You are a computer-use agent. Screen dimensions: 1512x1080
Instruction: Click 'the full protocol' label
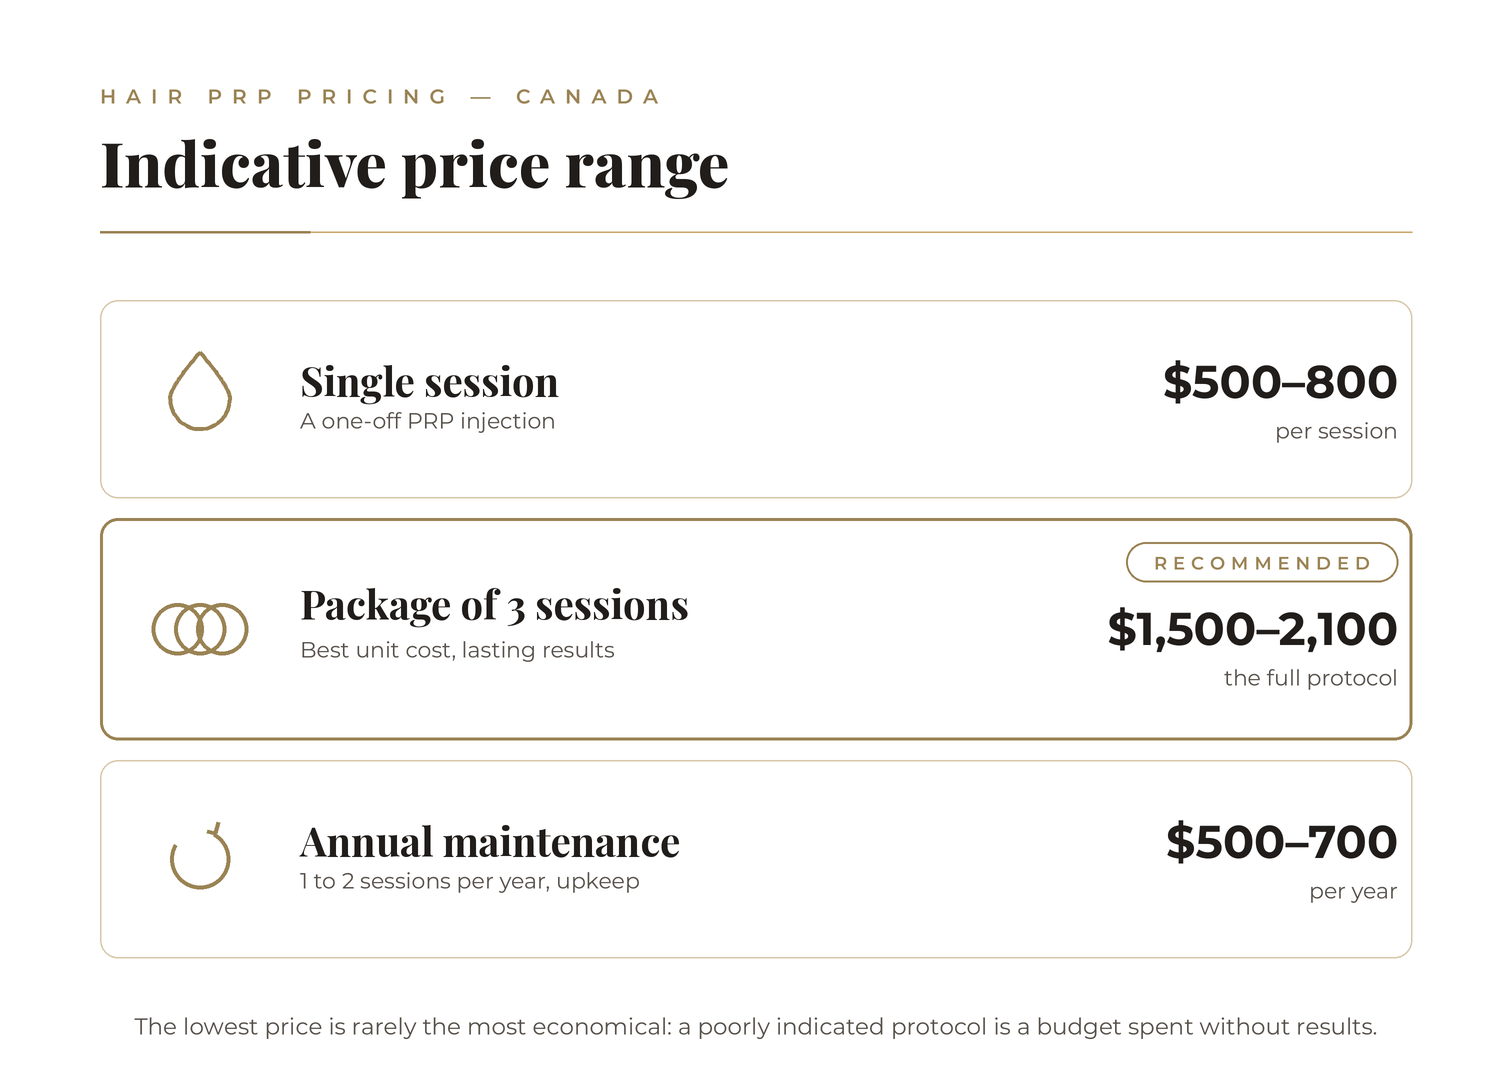1310,678
